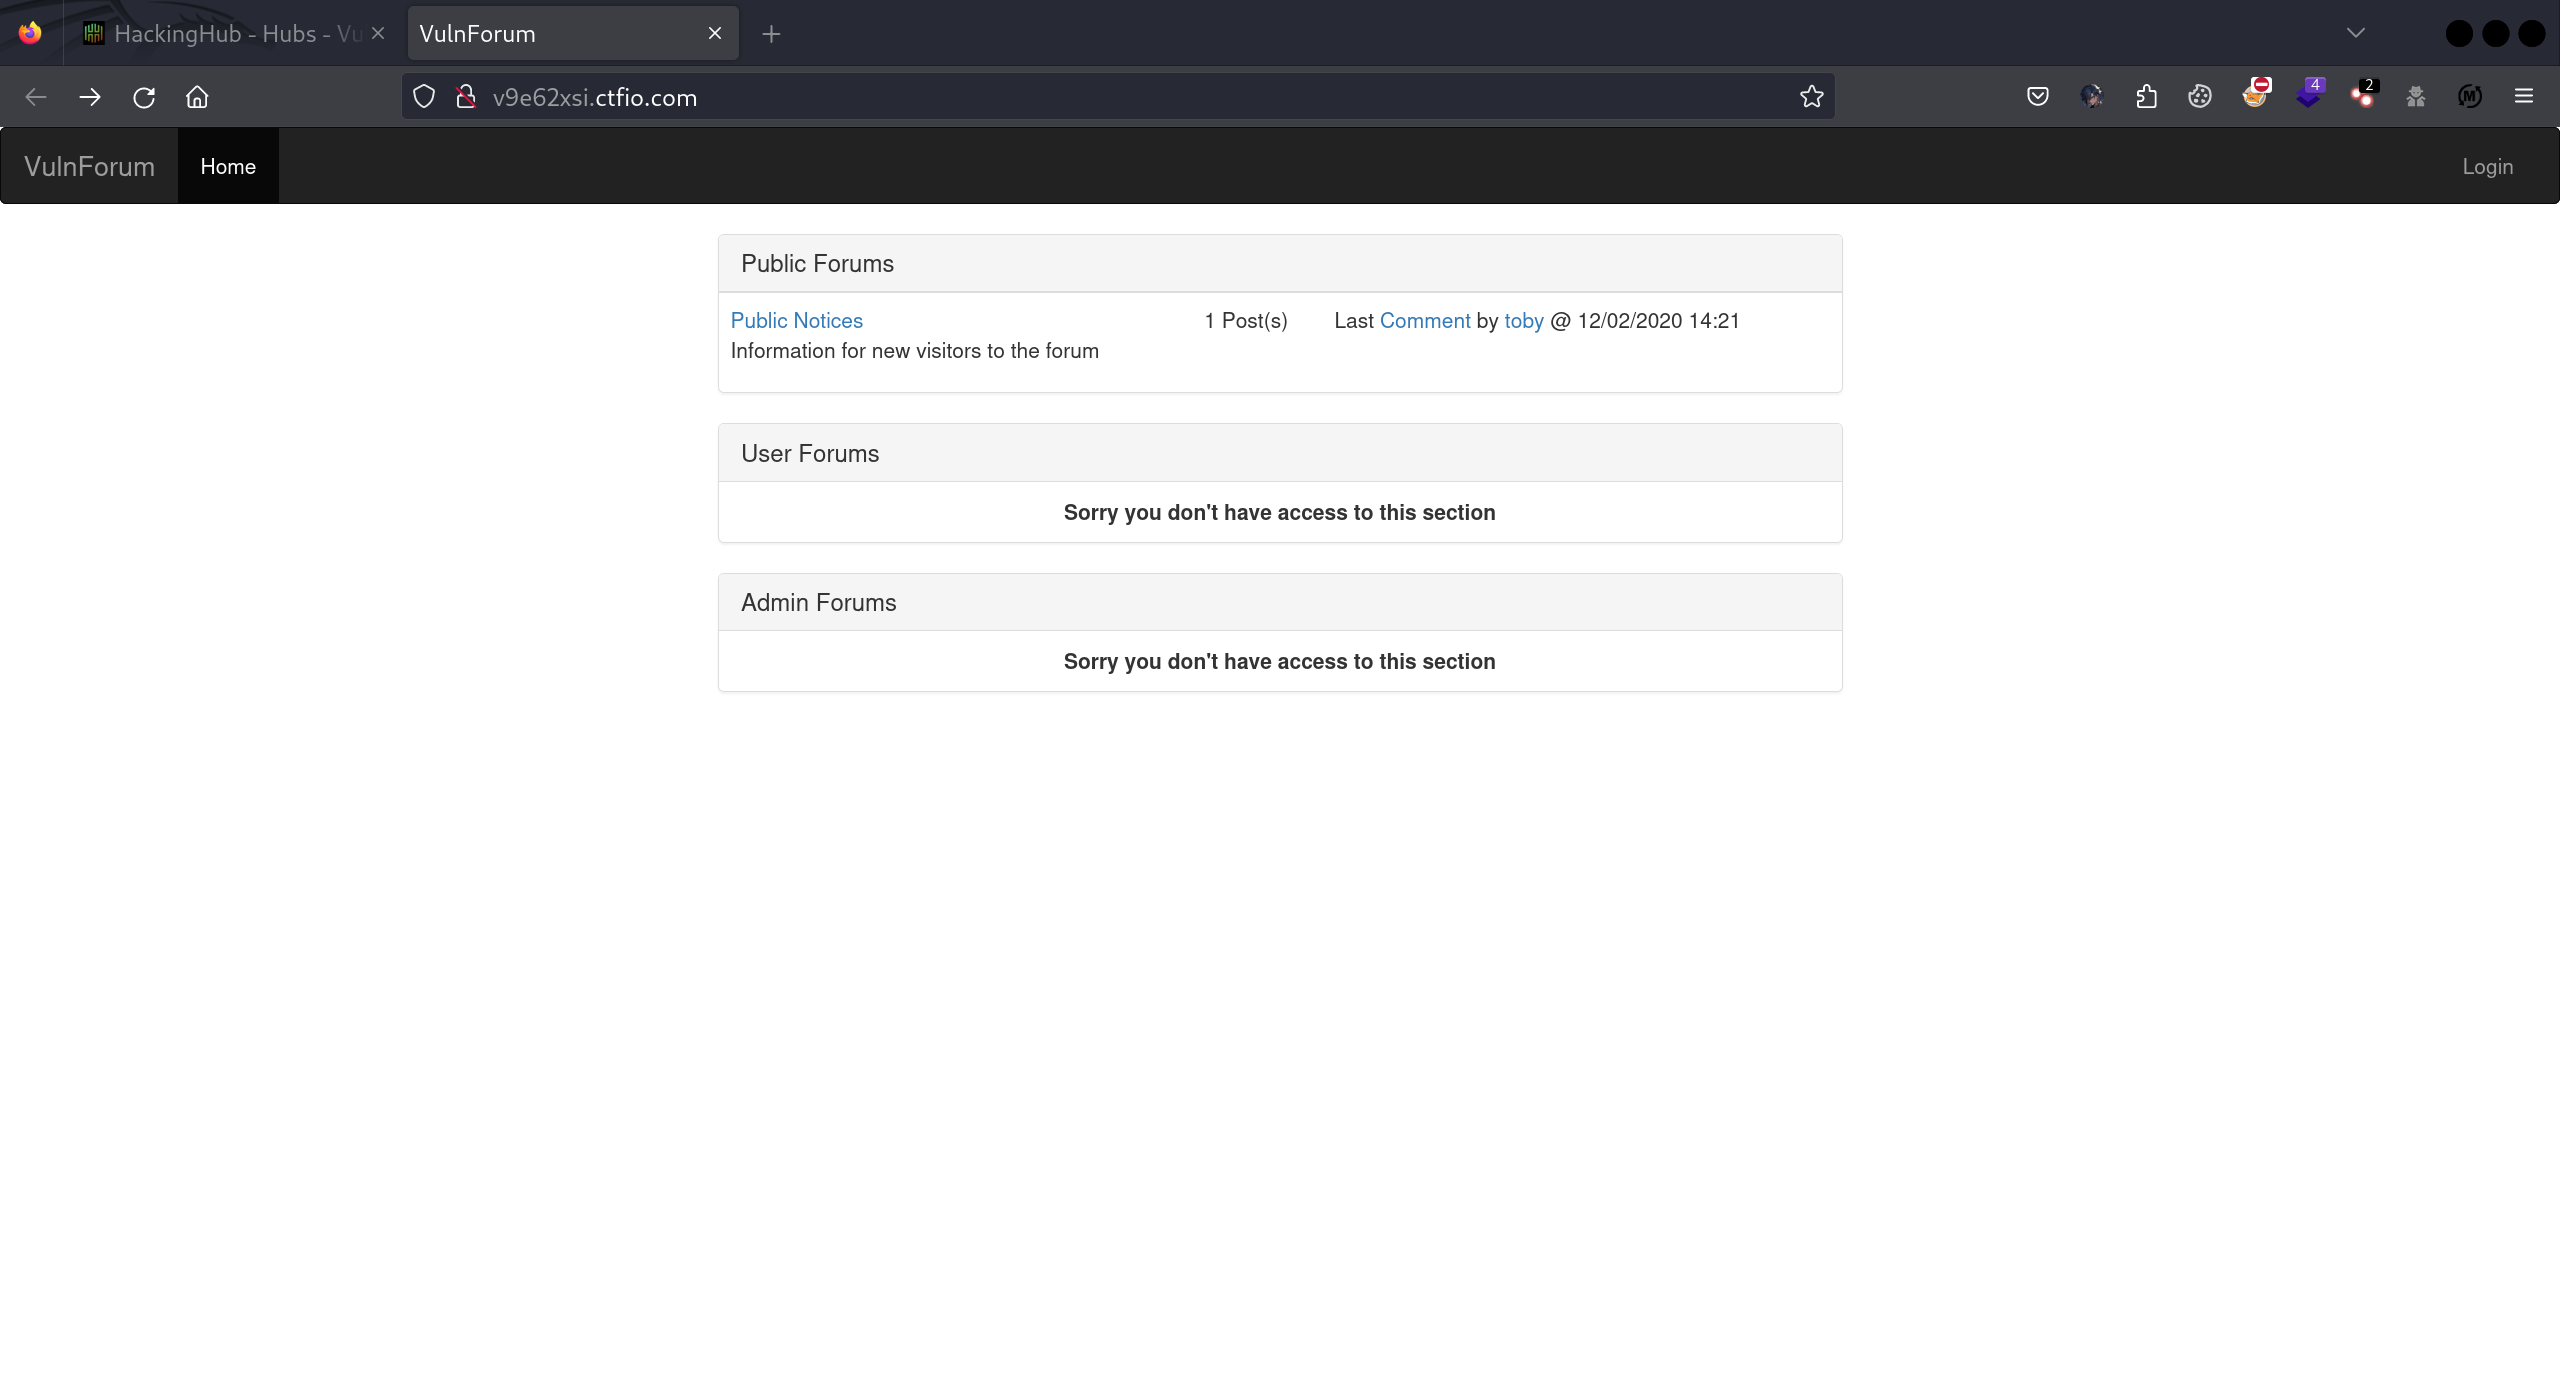
Task: Open the Login page link
Action: click(2488, 166)
